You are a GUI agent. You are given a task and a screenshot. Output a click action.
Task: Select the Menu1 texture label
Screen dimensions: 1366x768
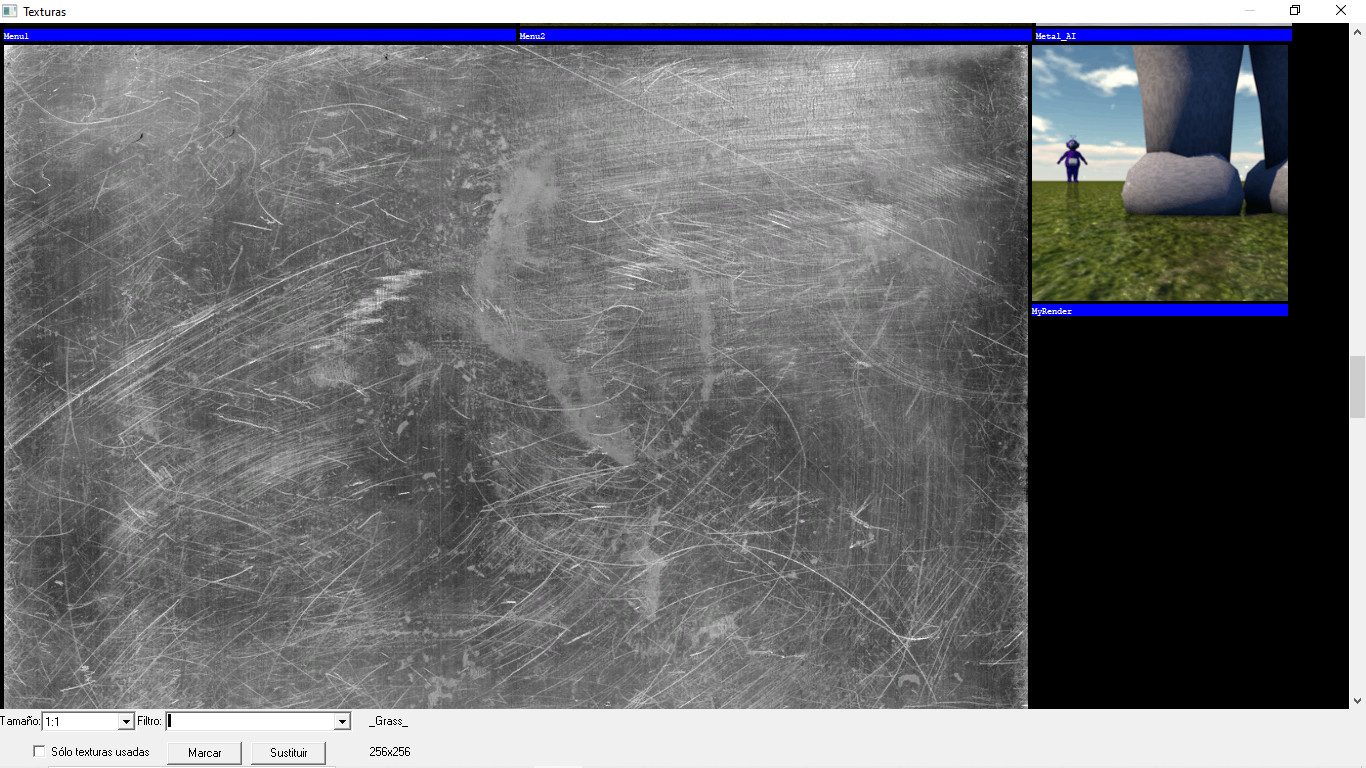(x=259, y=36)
